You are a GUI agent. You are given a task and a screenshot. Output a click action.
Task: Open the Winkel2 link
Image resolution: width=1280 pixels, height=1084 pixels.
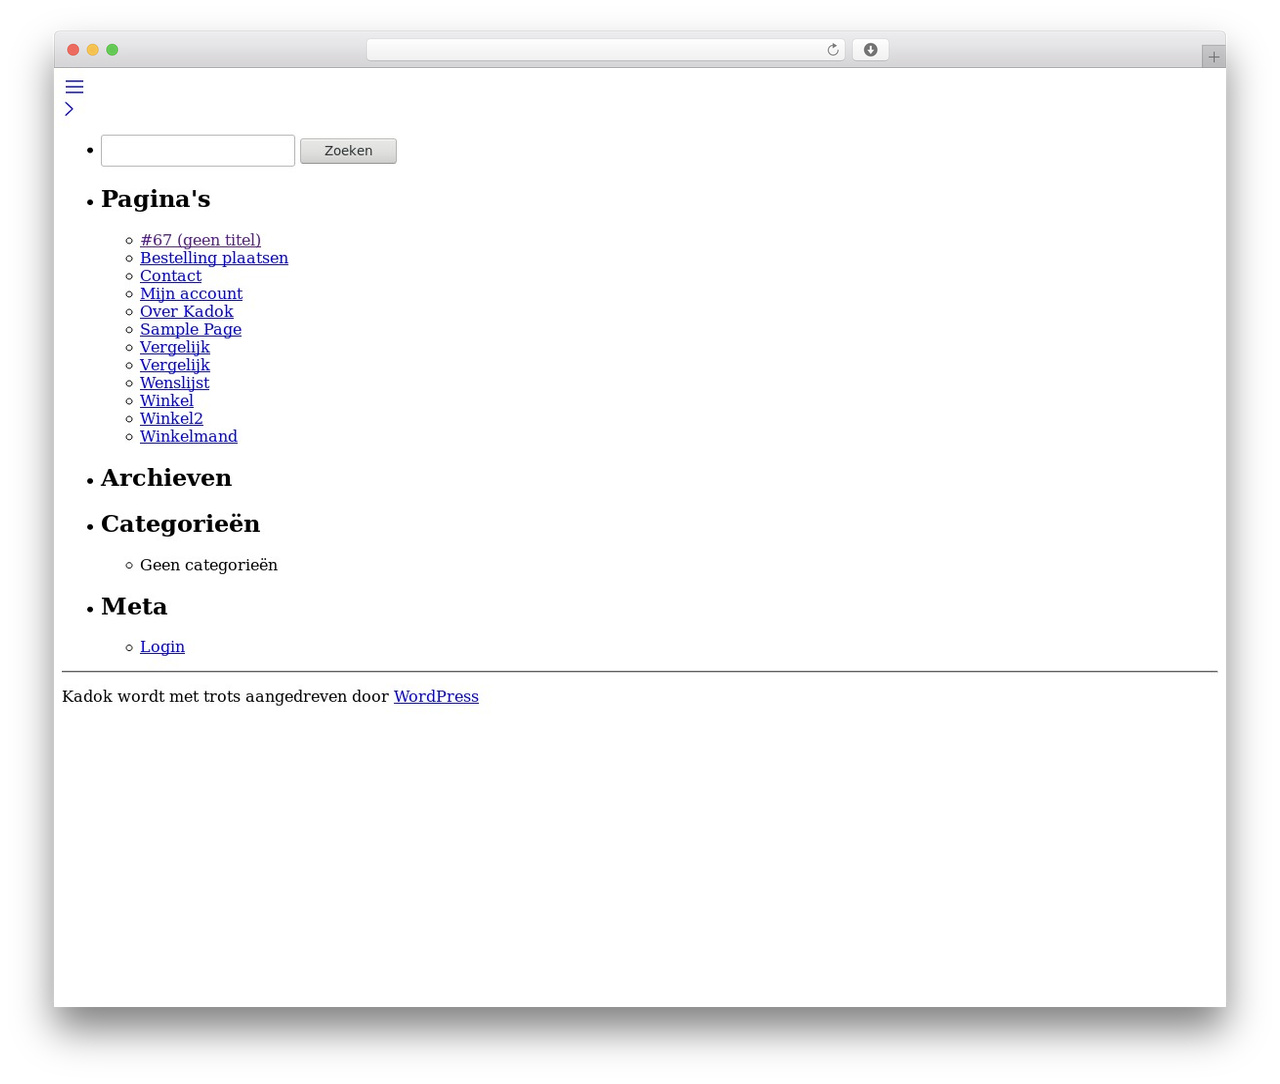[x=171, y=419]
